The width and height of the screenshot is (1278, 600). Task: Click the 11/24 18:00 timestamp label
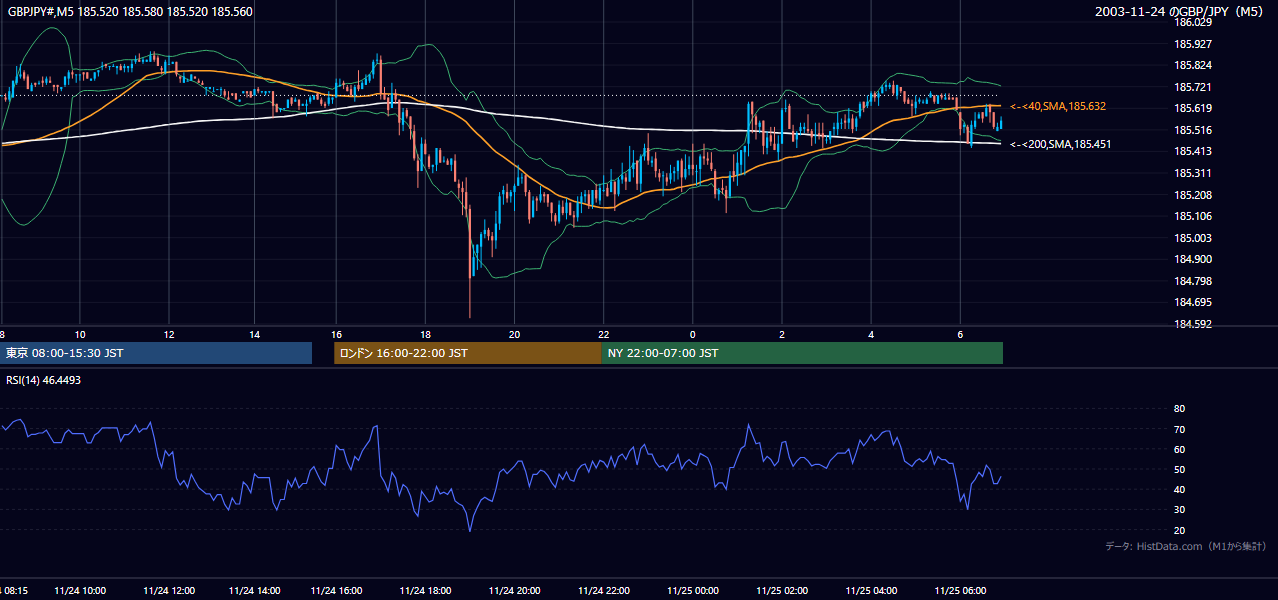tap(425, 590)
